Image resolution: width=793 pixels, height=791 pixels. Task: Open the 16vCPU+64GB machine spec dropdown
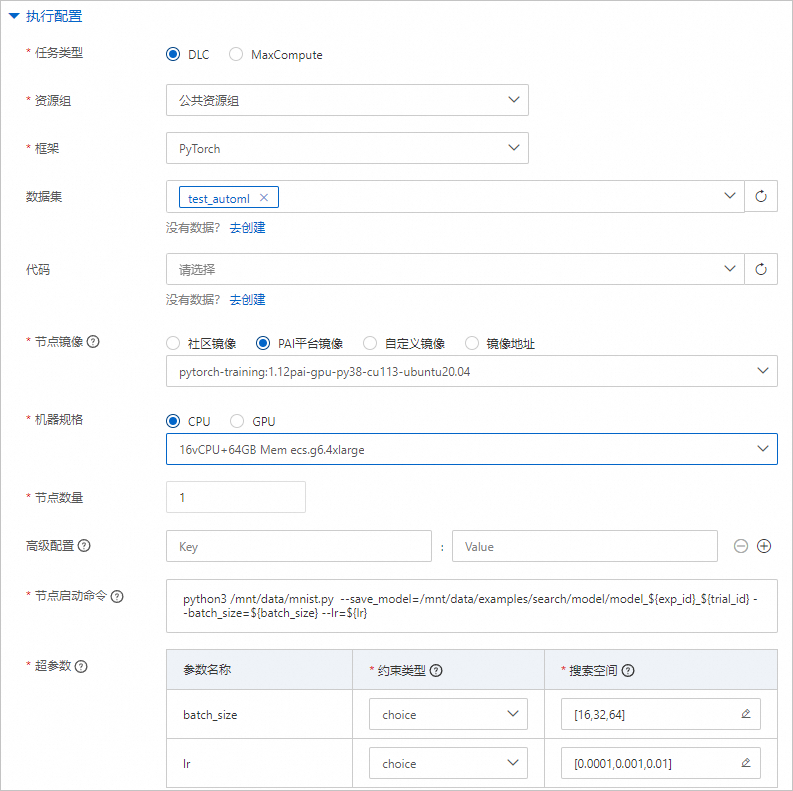pyautogui.click(x=471, y=449)
